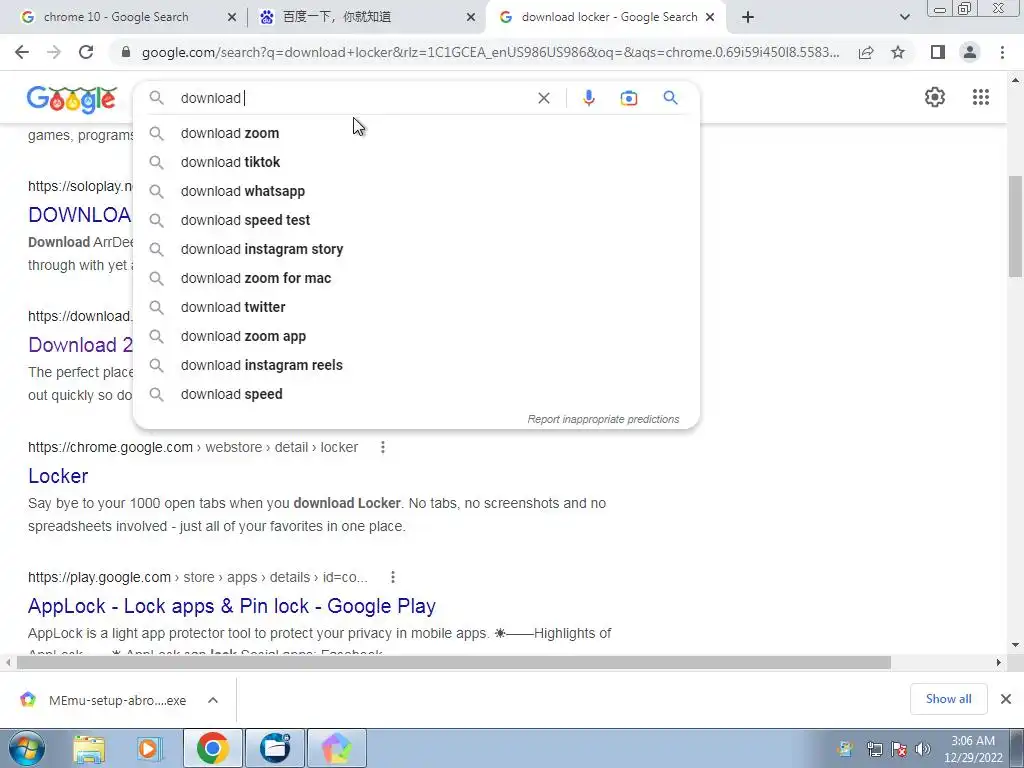
Task: Choose suggestion download instagram story
Action: coord(416,249)
